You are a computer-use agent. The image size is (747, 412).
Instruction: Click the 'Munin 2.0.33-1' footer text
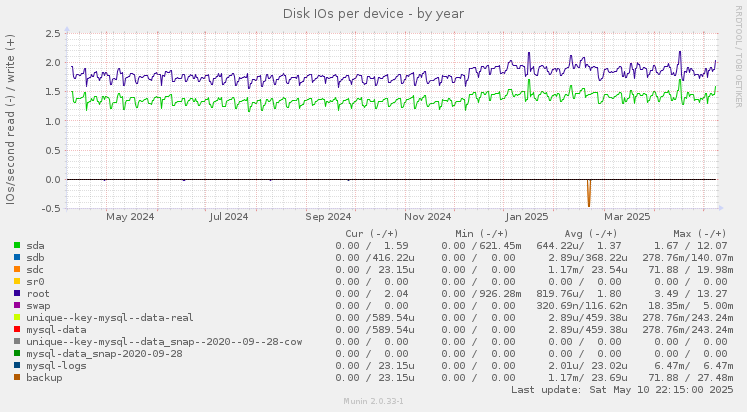tap(374, 402)
